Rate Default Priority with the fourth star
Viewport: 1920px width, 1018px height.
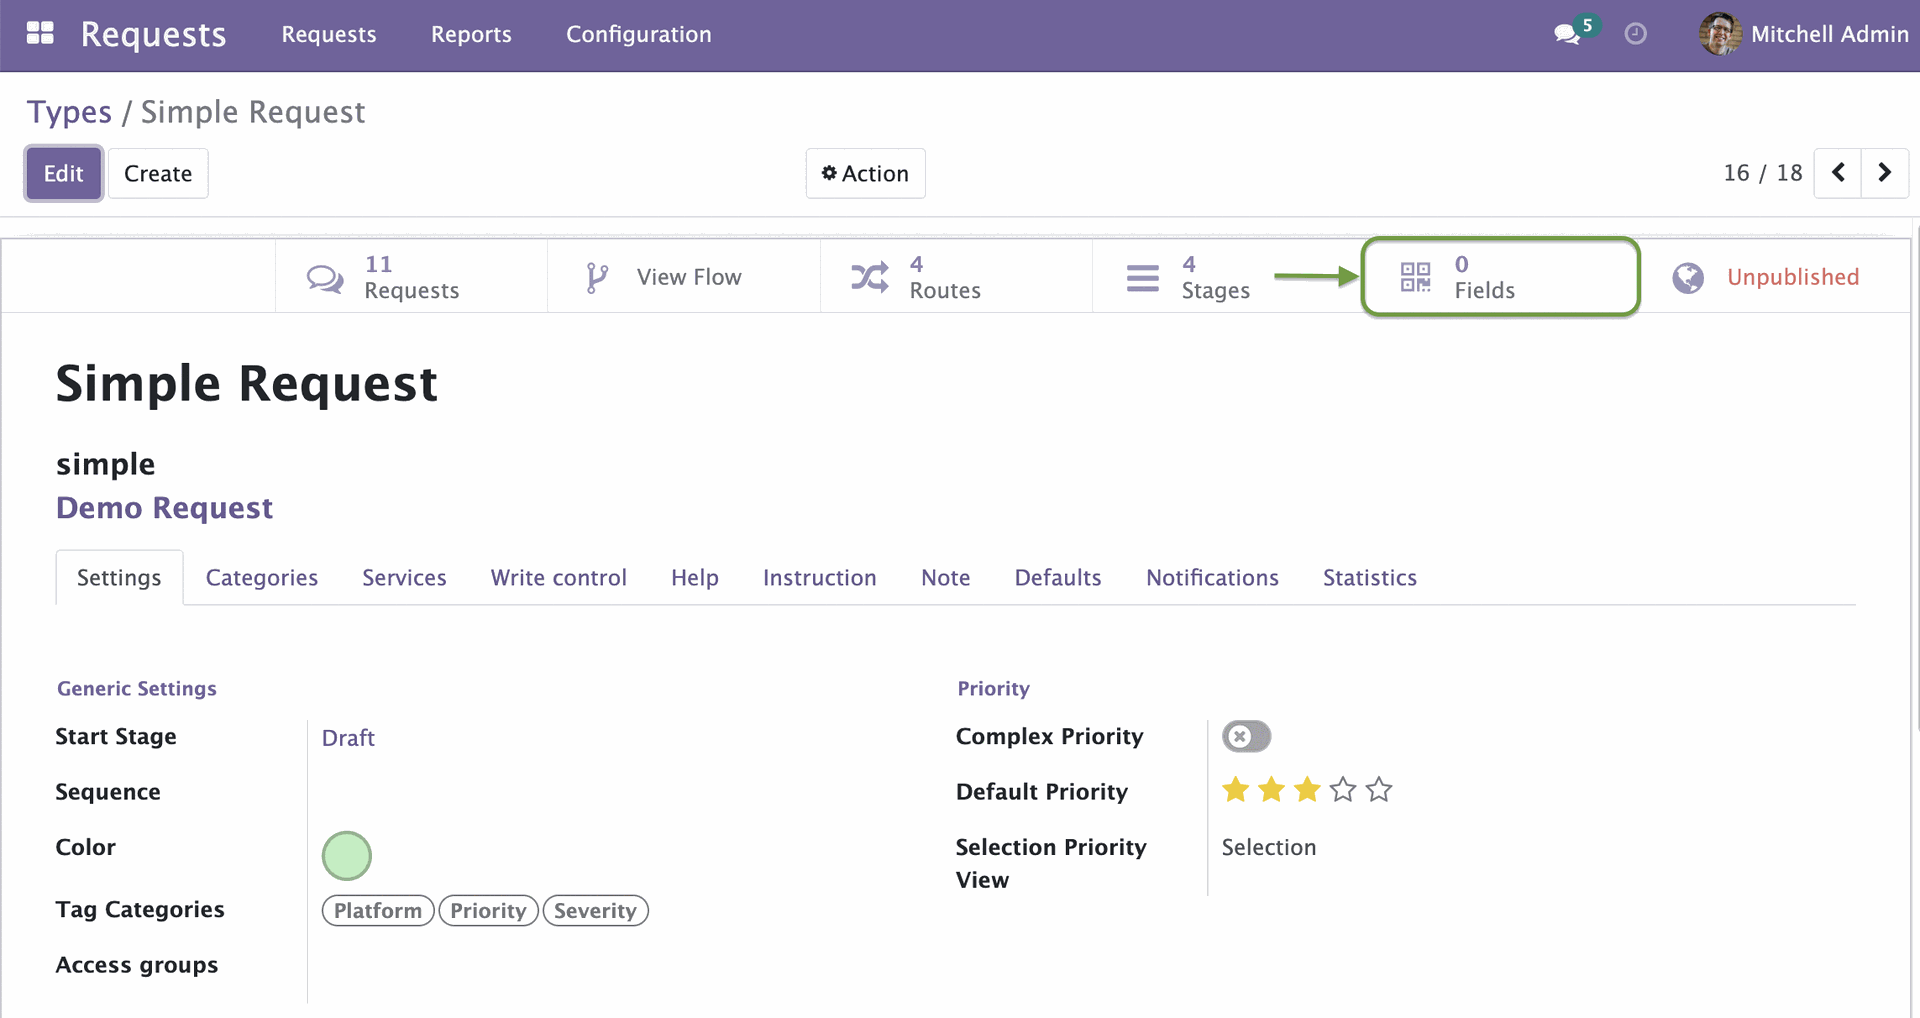(1343, 789)
